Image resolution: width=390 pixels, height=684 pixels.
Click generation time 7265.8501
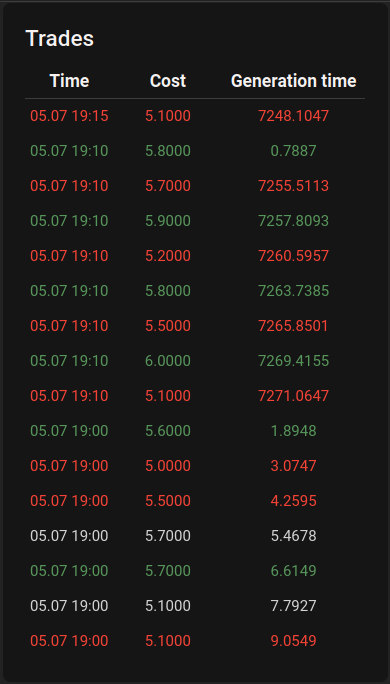294,326
